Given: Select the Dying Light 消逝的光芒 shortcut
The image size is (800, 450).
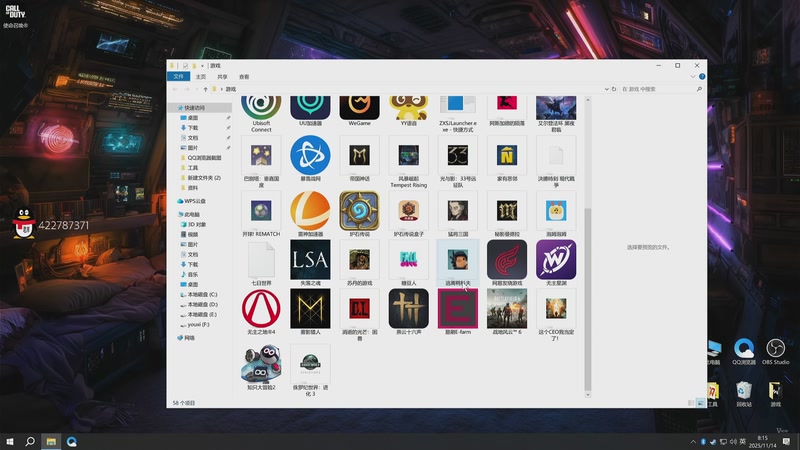Looking at the screenshot, I should [x=359, y=309].
